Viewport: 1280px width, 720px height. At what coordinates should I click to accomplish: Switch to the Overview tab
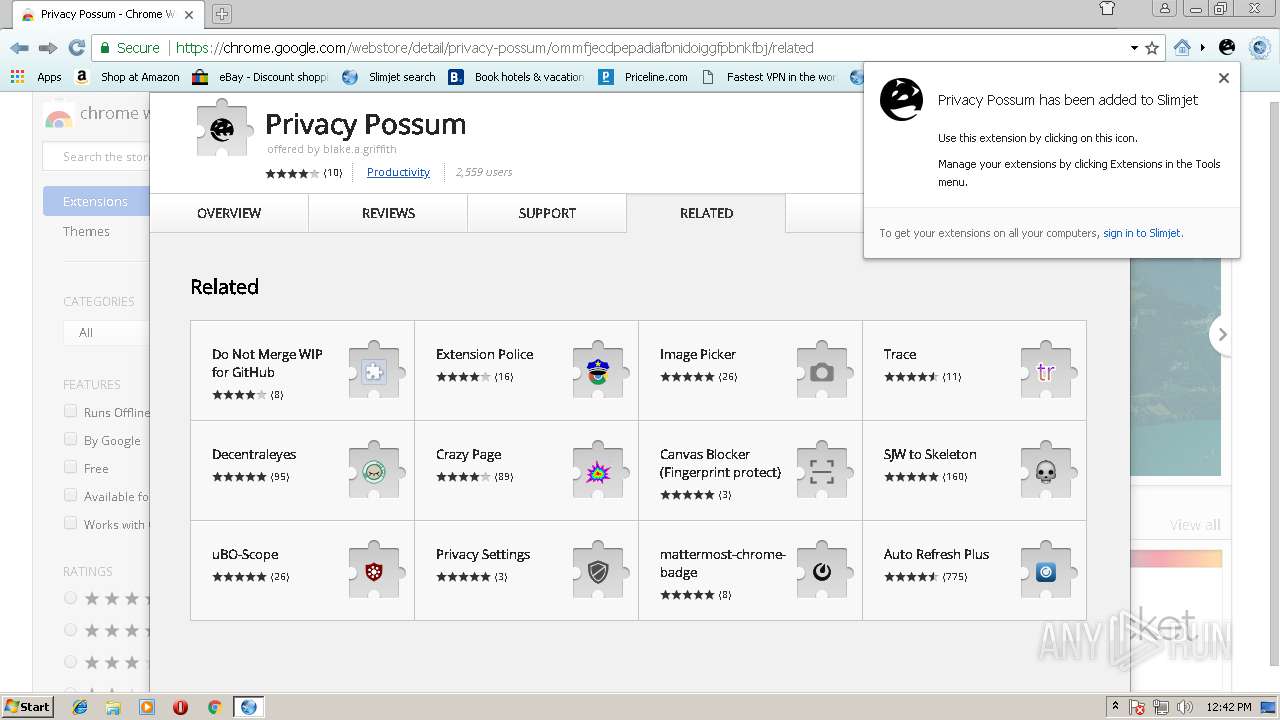[229, 213]
